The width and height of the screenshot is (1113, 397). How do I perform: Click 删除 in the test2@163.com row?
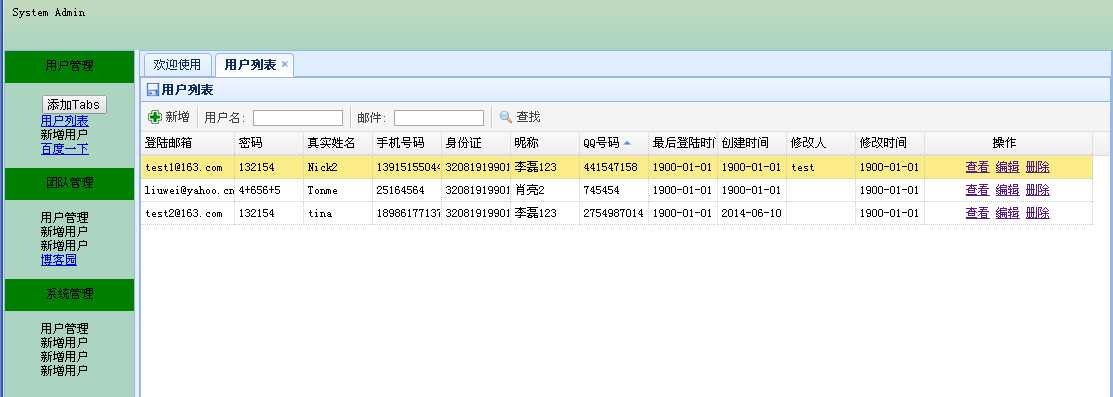point(1038,213)
